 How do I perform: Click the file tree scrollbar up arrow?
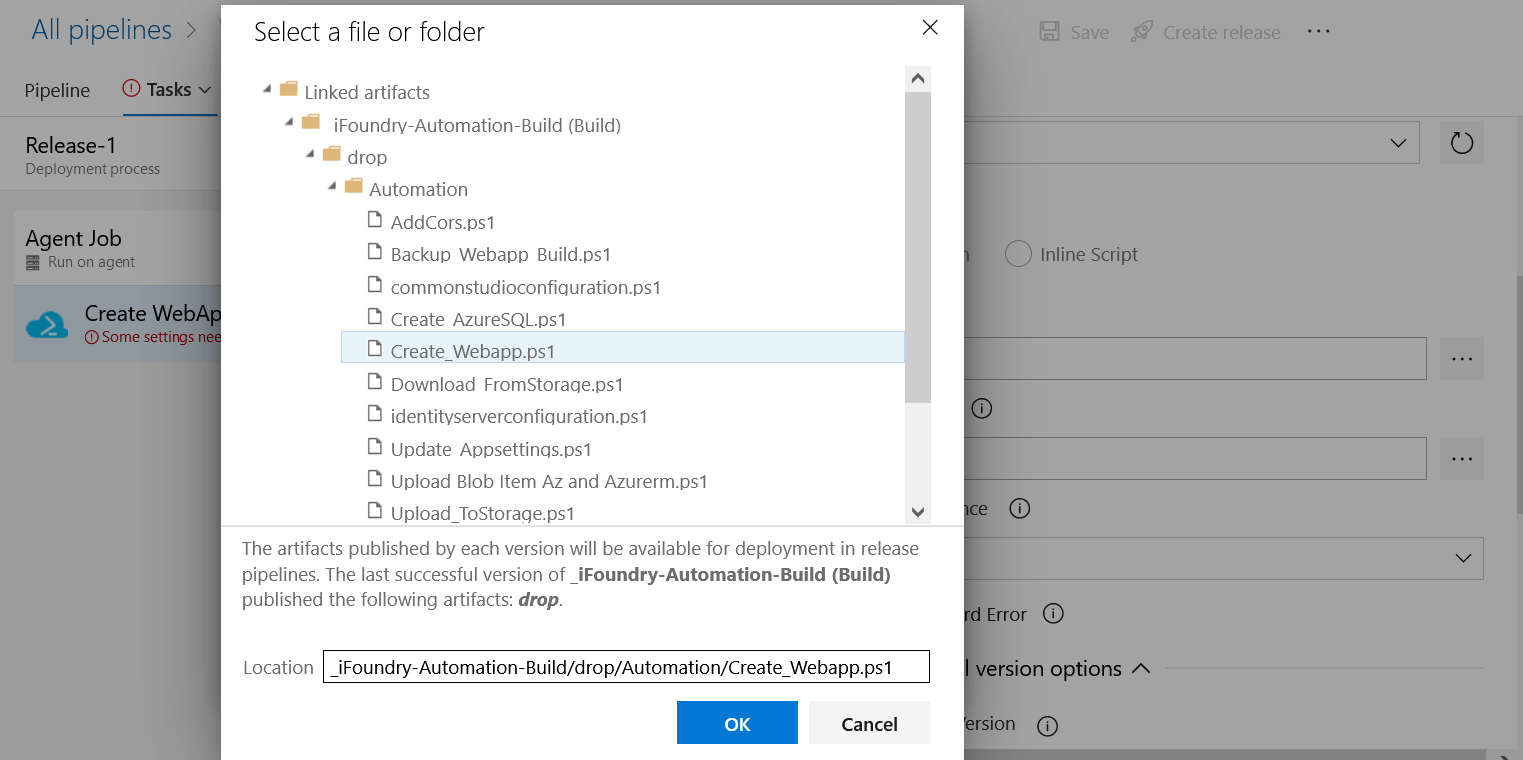(x=918, y=79)
